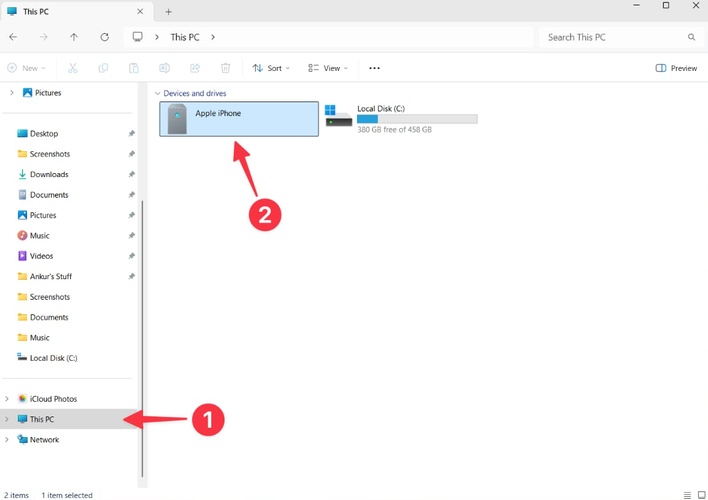Open Videos in the sidebar

[x=35, y=256]
